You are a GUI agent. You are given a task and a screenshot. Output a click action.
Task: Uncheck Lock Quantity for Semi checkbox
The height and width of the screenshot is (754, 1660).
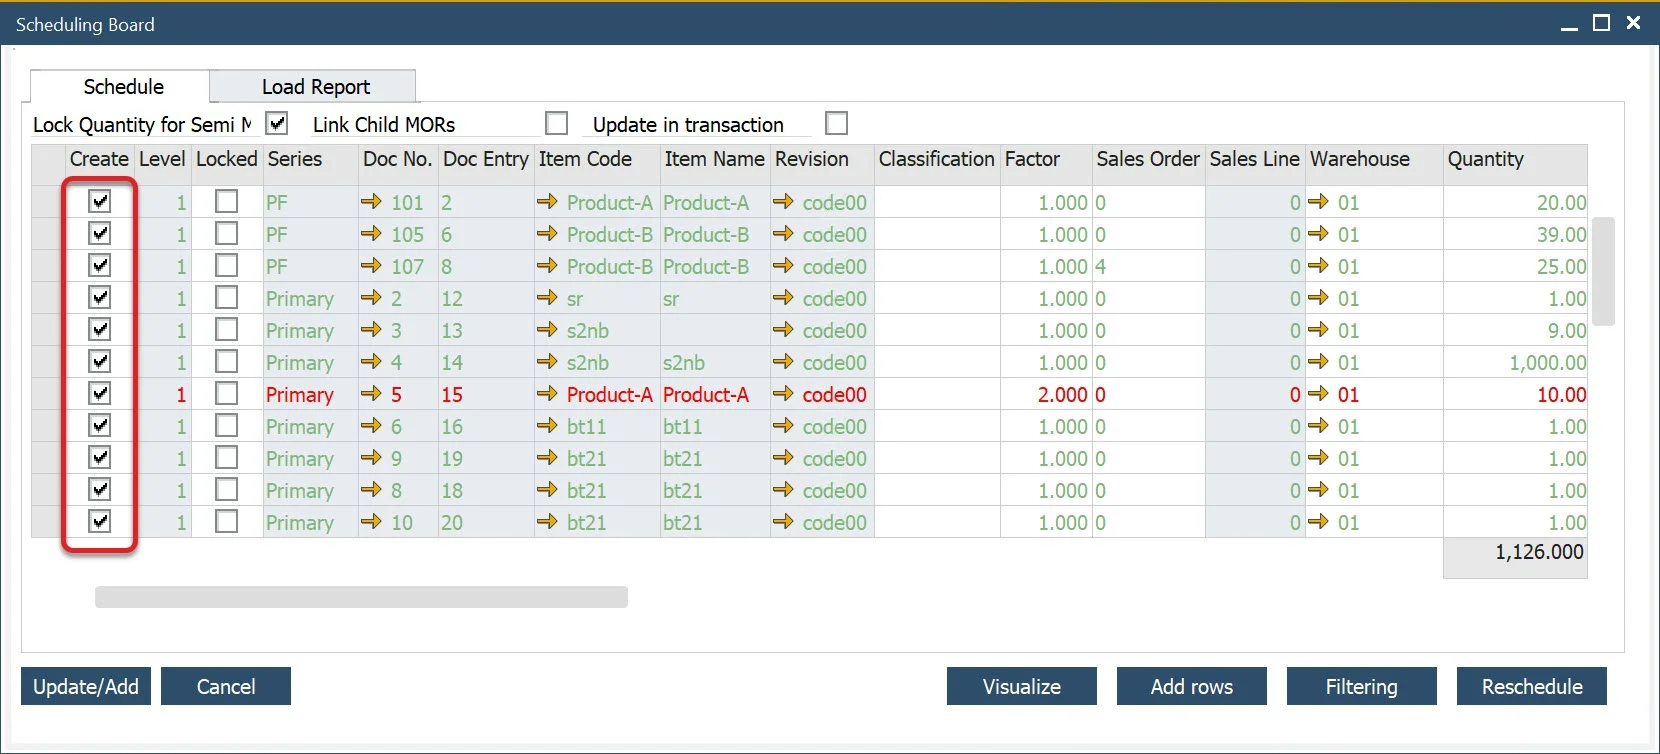pyautogui.click(x=277, y=123)
